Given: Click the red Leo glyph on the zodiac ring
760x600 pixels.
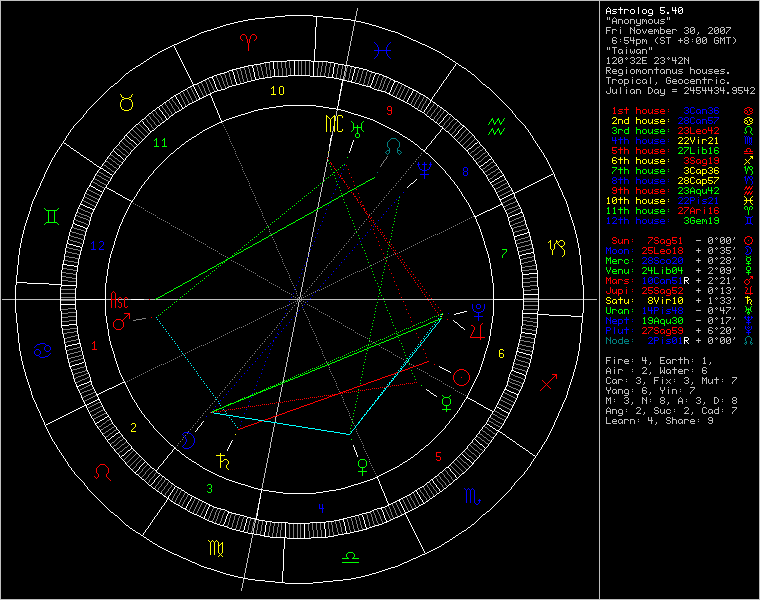Looking at the screenshot, I should click(102, 472).
